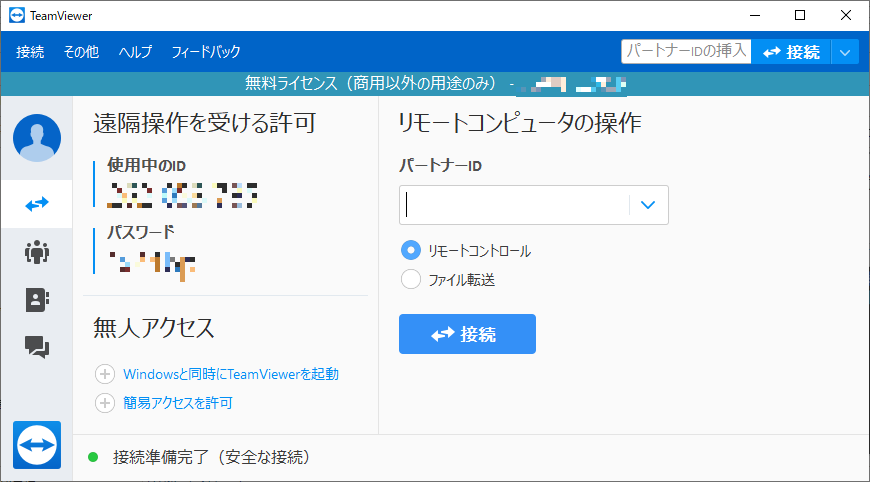
Task: Open the 接続 menu
Action: 30,52
